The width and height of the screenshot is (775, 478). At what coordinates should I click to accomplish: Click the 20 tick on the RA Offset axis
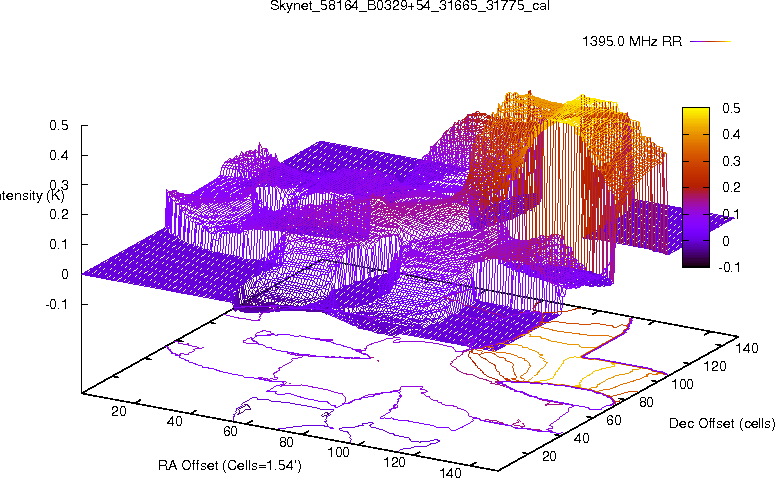click(x=119, y=411)
